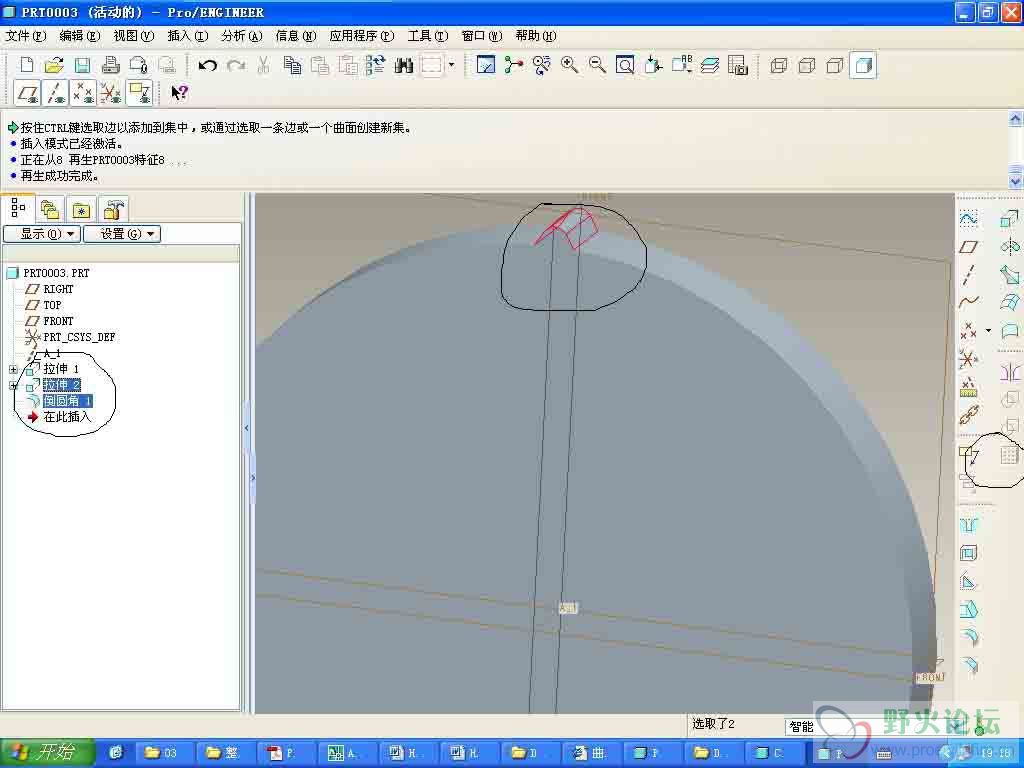This screenshot has width=1024, height=768.
Task: Select the extrude tool in the right toolbar
Action: [1010, 218]
